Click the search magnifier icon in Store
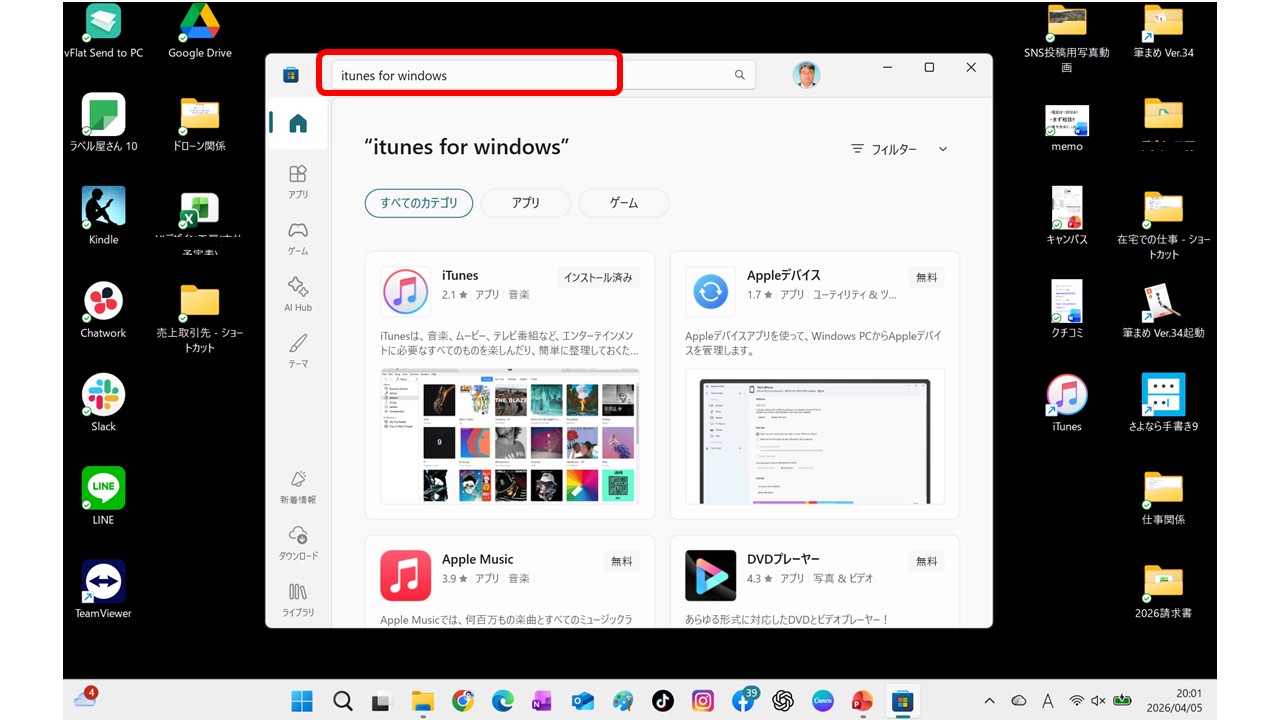The width and height of the screenshot is (1280, 720). [x=740, y=75]
